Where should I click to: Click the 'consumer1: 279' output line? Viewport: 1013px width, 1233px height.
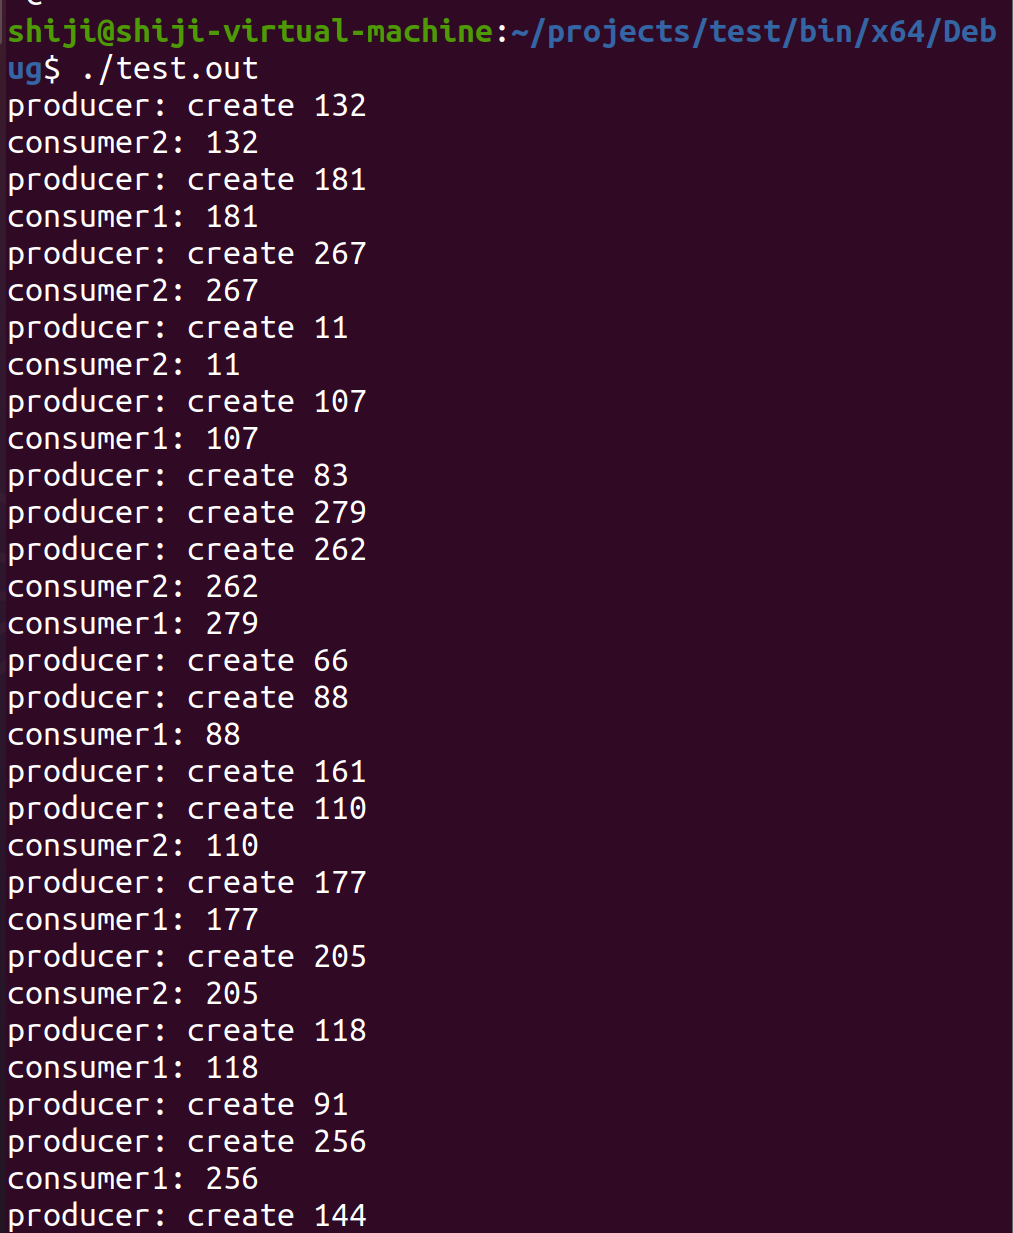(x=133, y=624)
